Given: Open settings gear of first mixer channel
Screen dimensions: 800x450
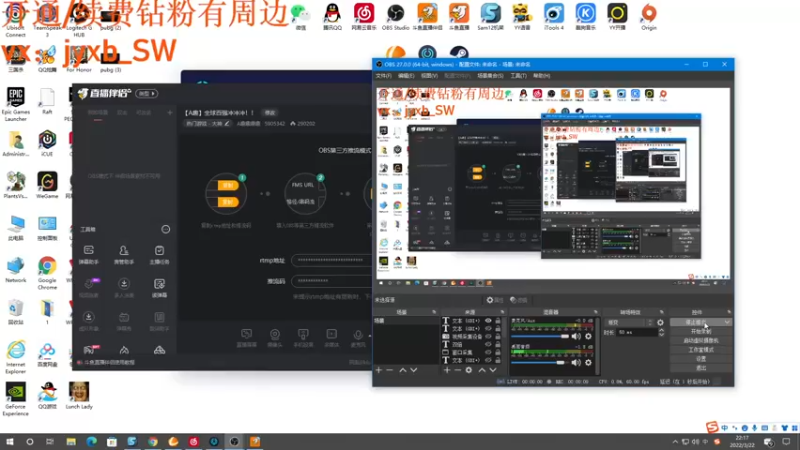Looking at the screenshot, I should point(588,336).
